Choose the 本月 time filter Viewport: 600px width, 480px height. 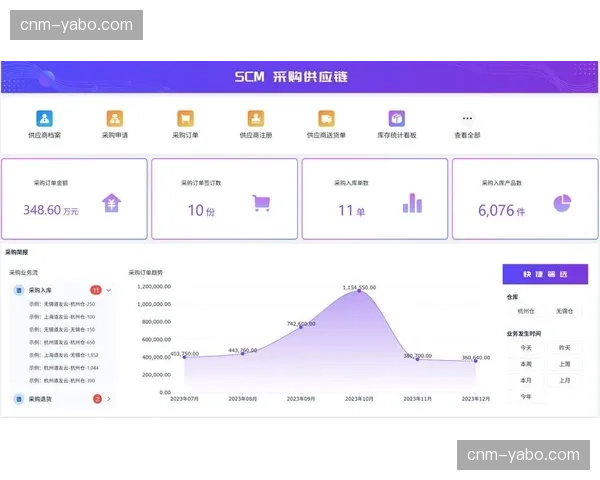point(526,380)
